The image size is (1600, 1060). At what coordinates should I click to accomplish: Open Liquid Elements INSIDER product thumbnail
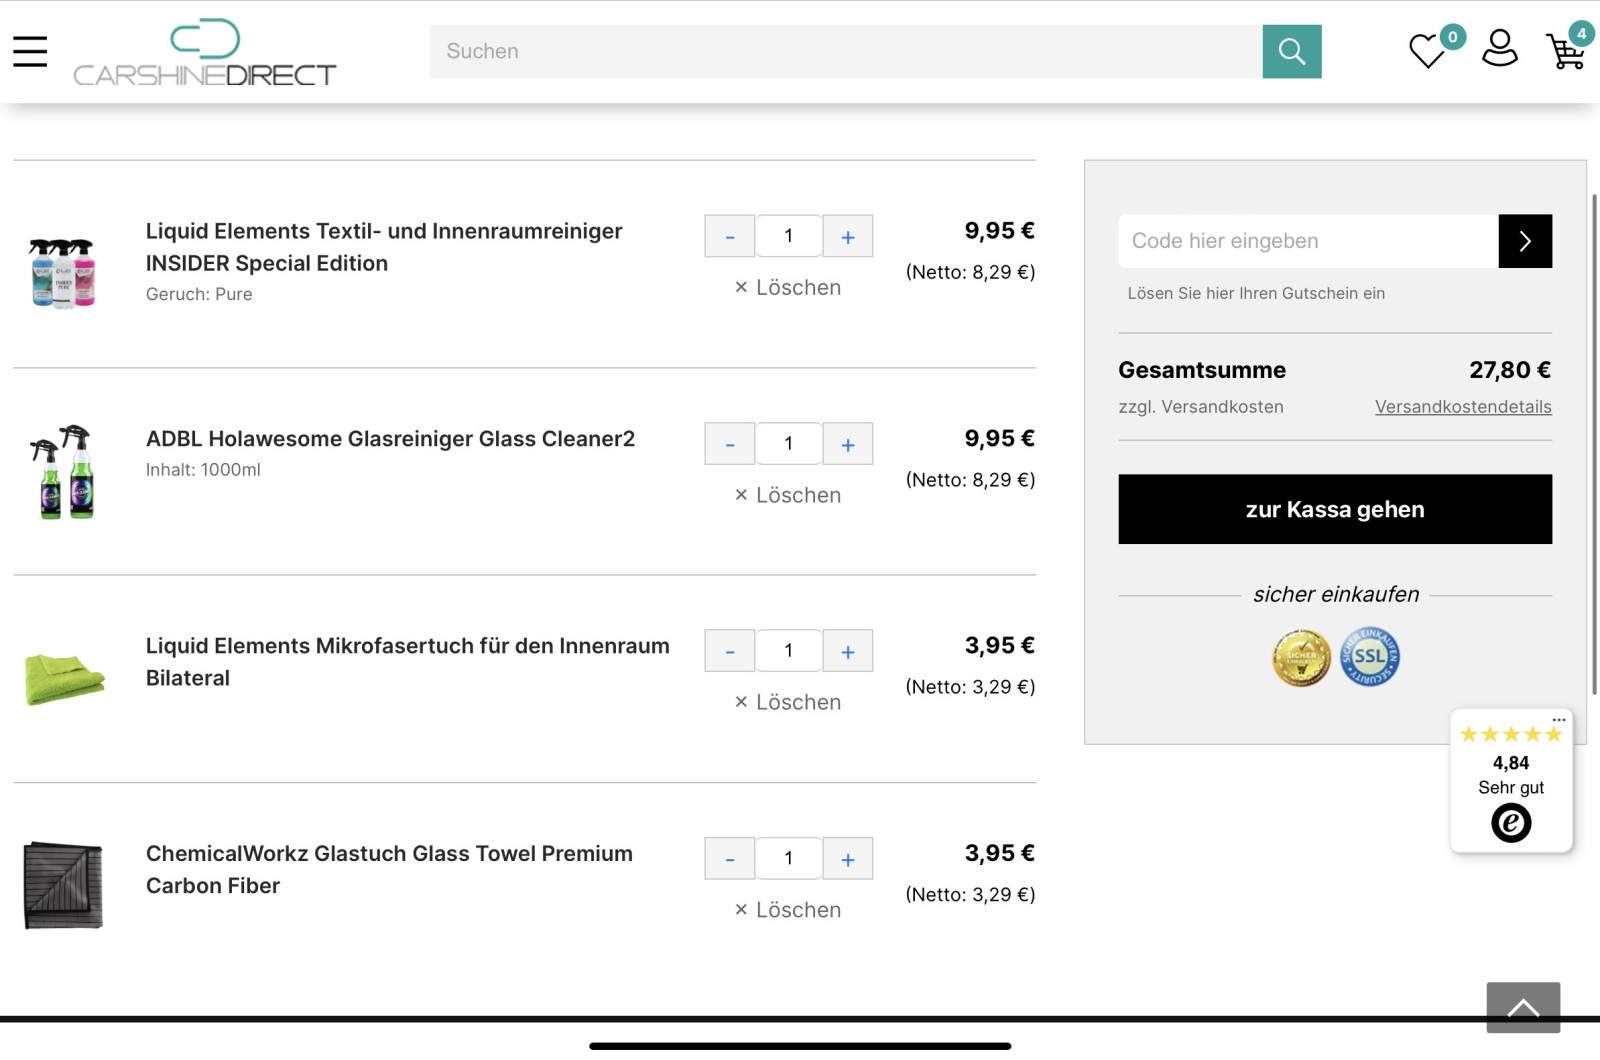63,272
